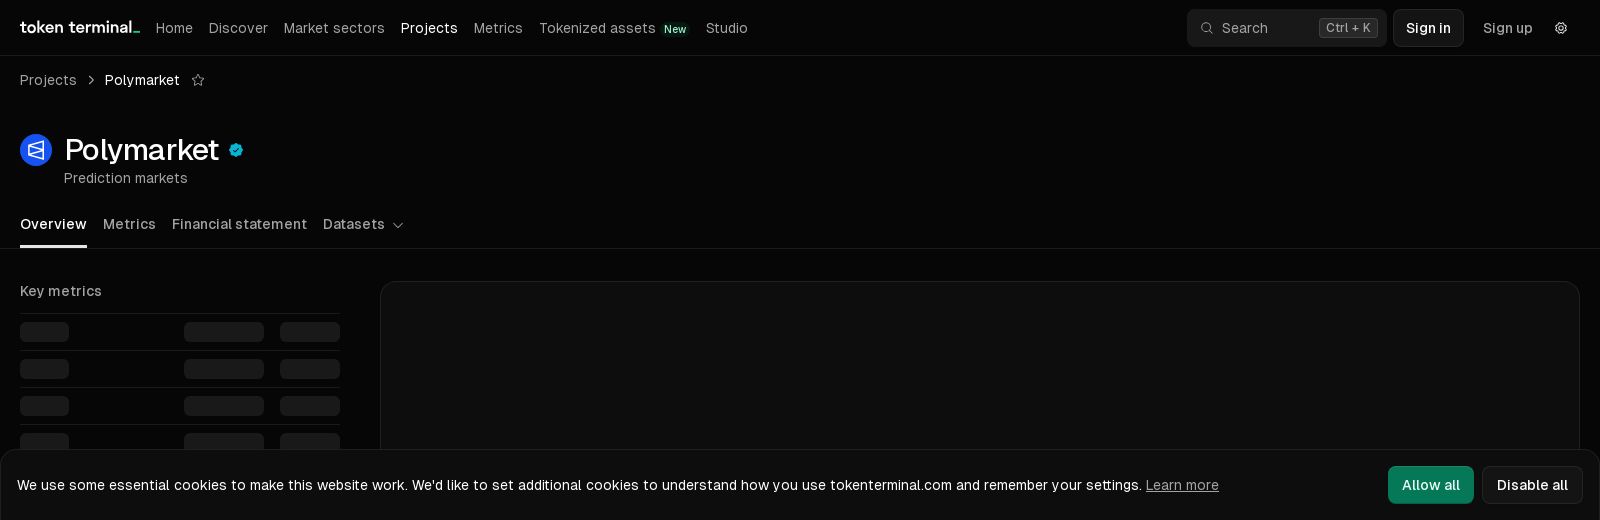
Task: Navigate to Projects in the breadcrumb
Action: tap(48, 80)
